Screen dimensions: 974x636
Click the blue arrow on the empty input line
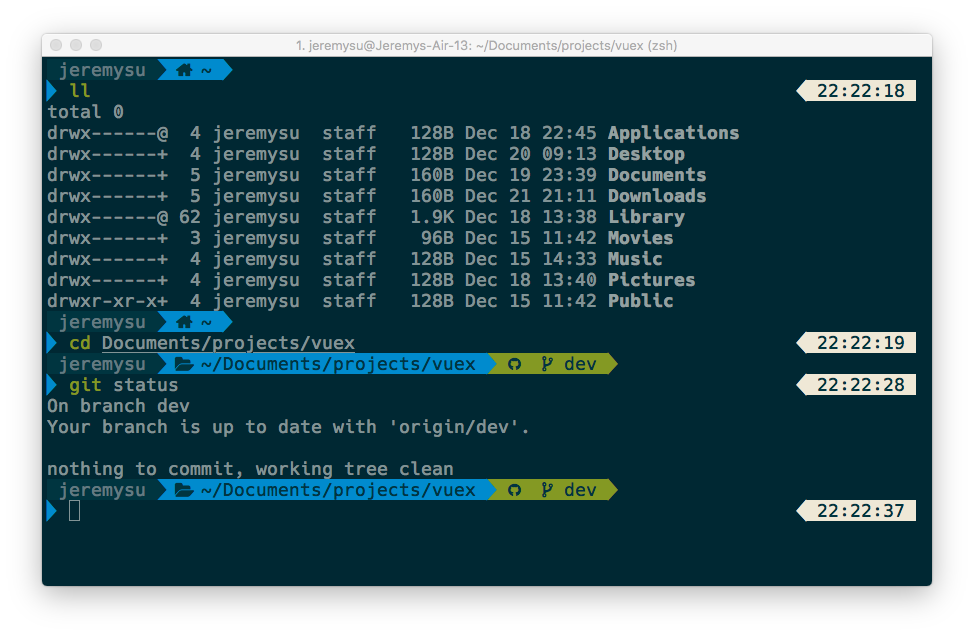coord(52,511)
